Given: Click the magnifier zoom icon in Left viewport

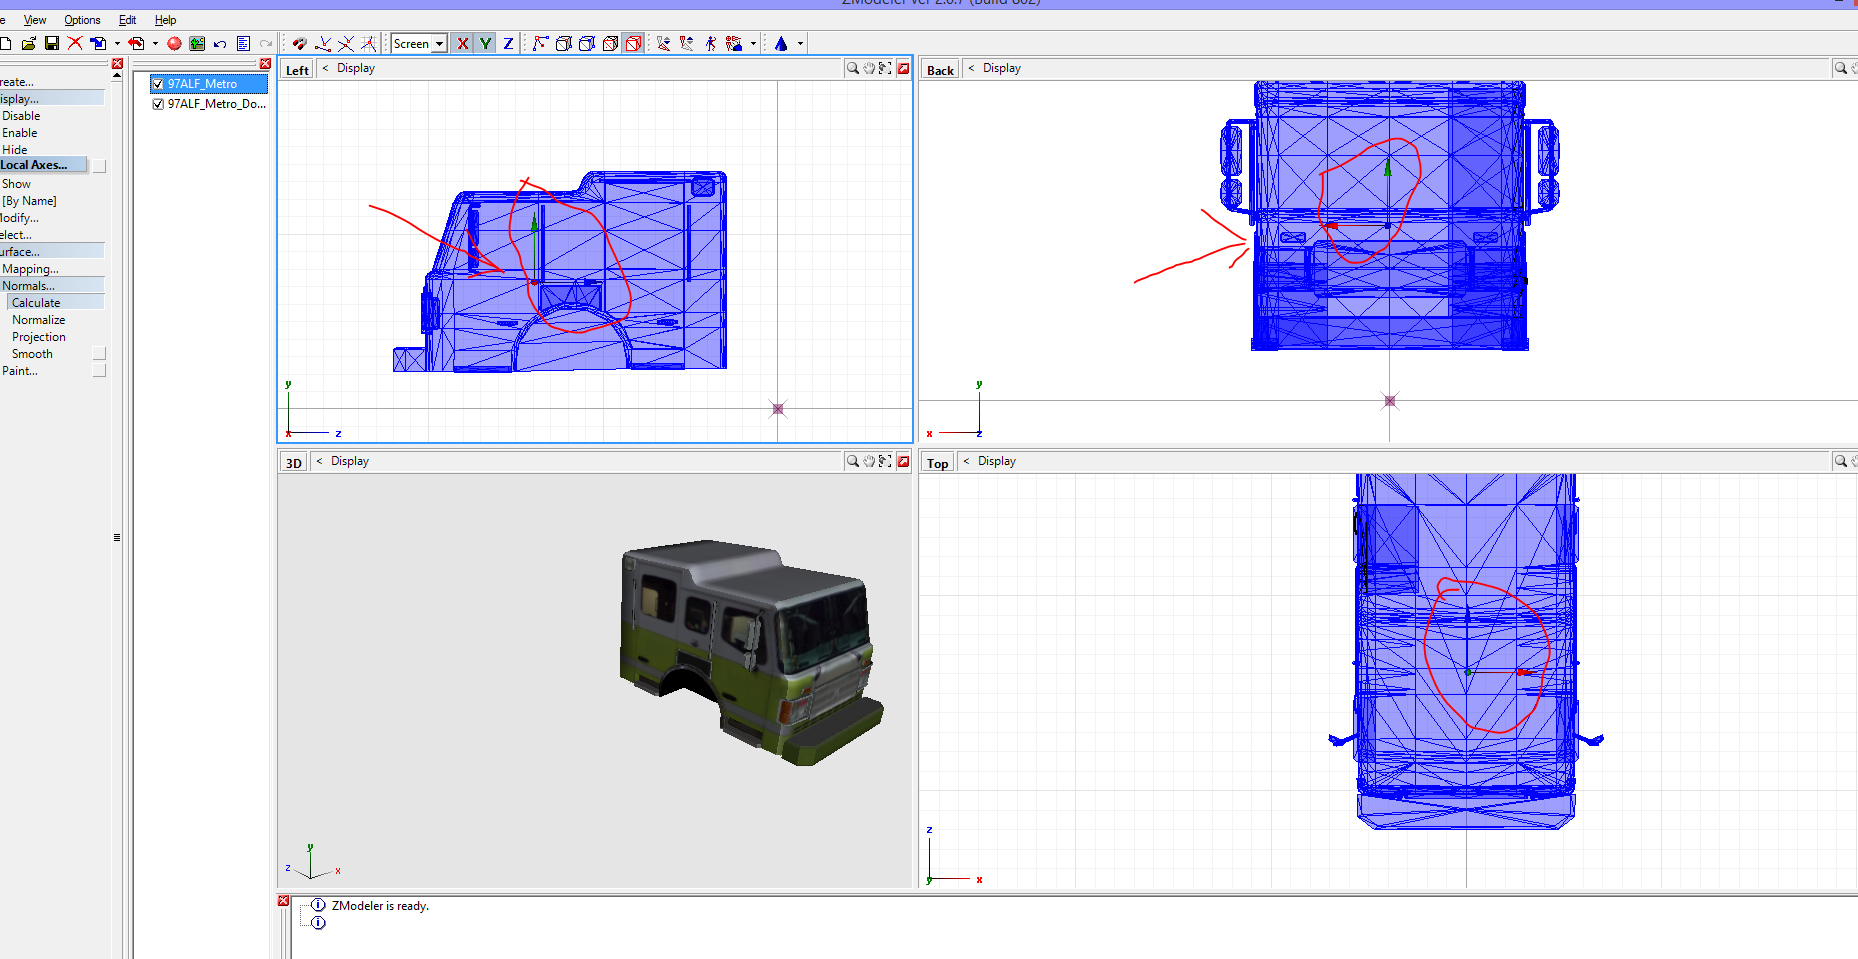Looking at the screenshot, I should coord(851,68).
